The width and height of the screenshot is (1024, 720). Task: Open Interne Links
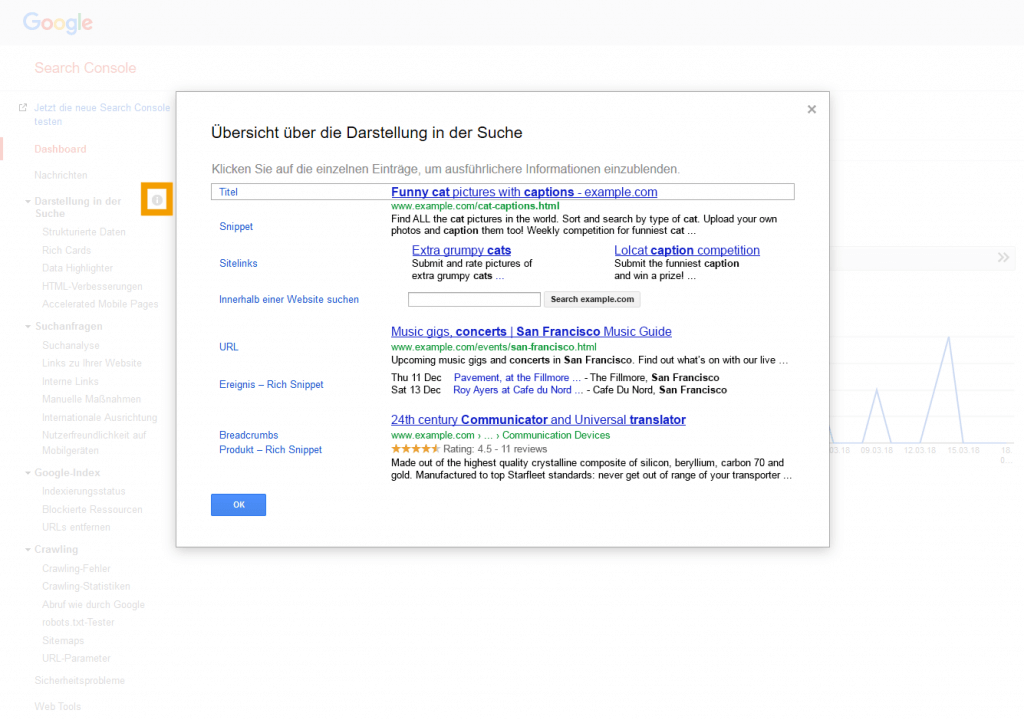pyautogui.click(x=70, y=382)
